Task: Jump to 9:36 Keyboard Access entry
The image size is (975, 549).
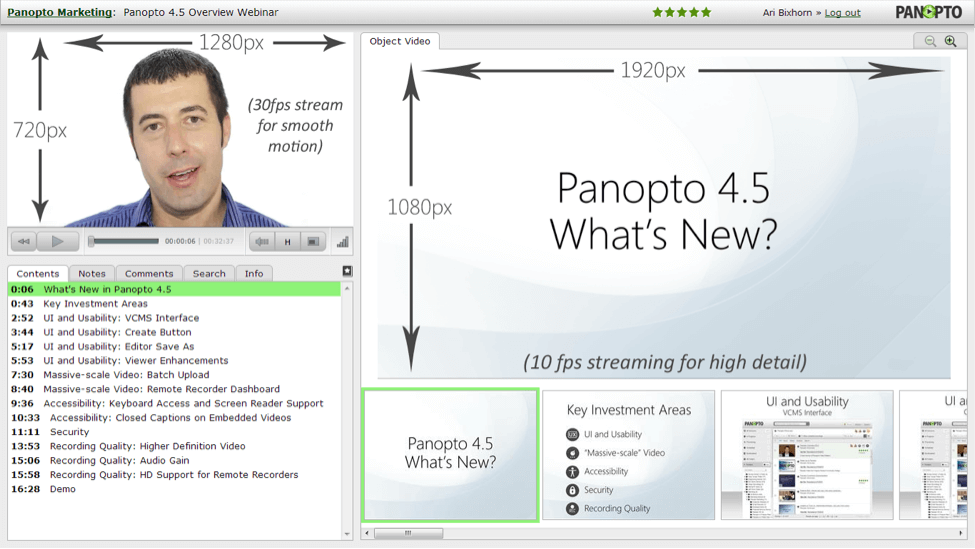Action: [x=174, y=404]
